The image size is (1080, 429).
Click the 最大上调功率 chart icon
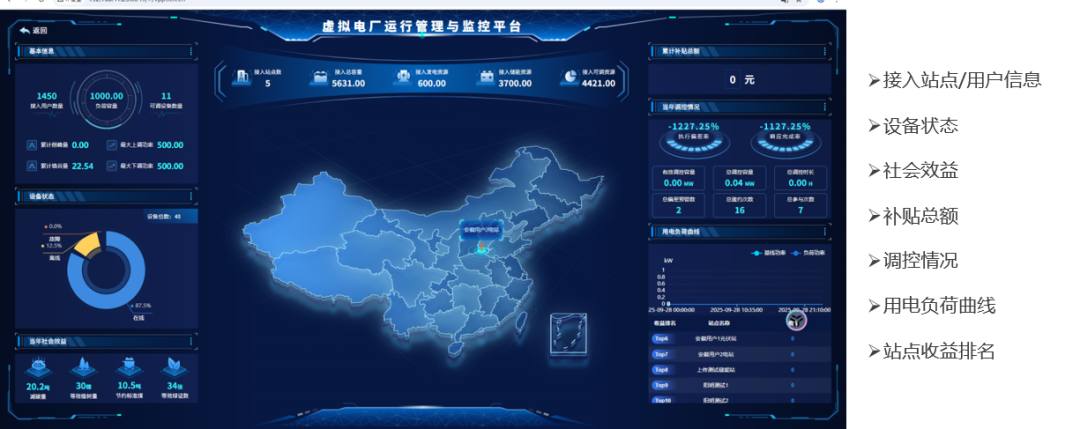click(113, 145)
